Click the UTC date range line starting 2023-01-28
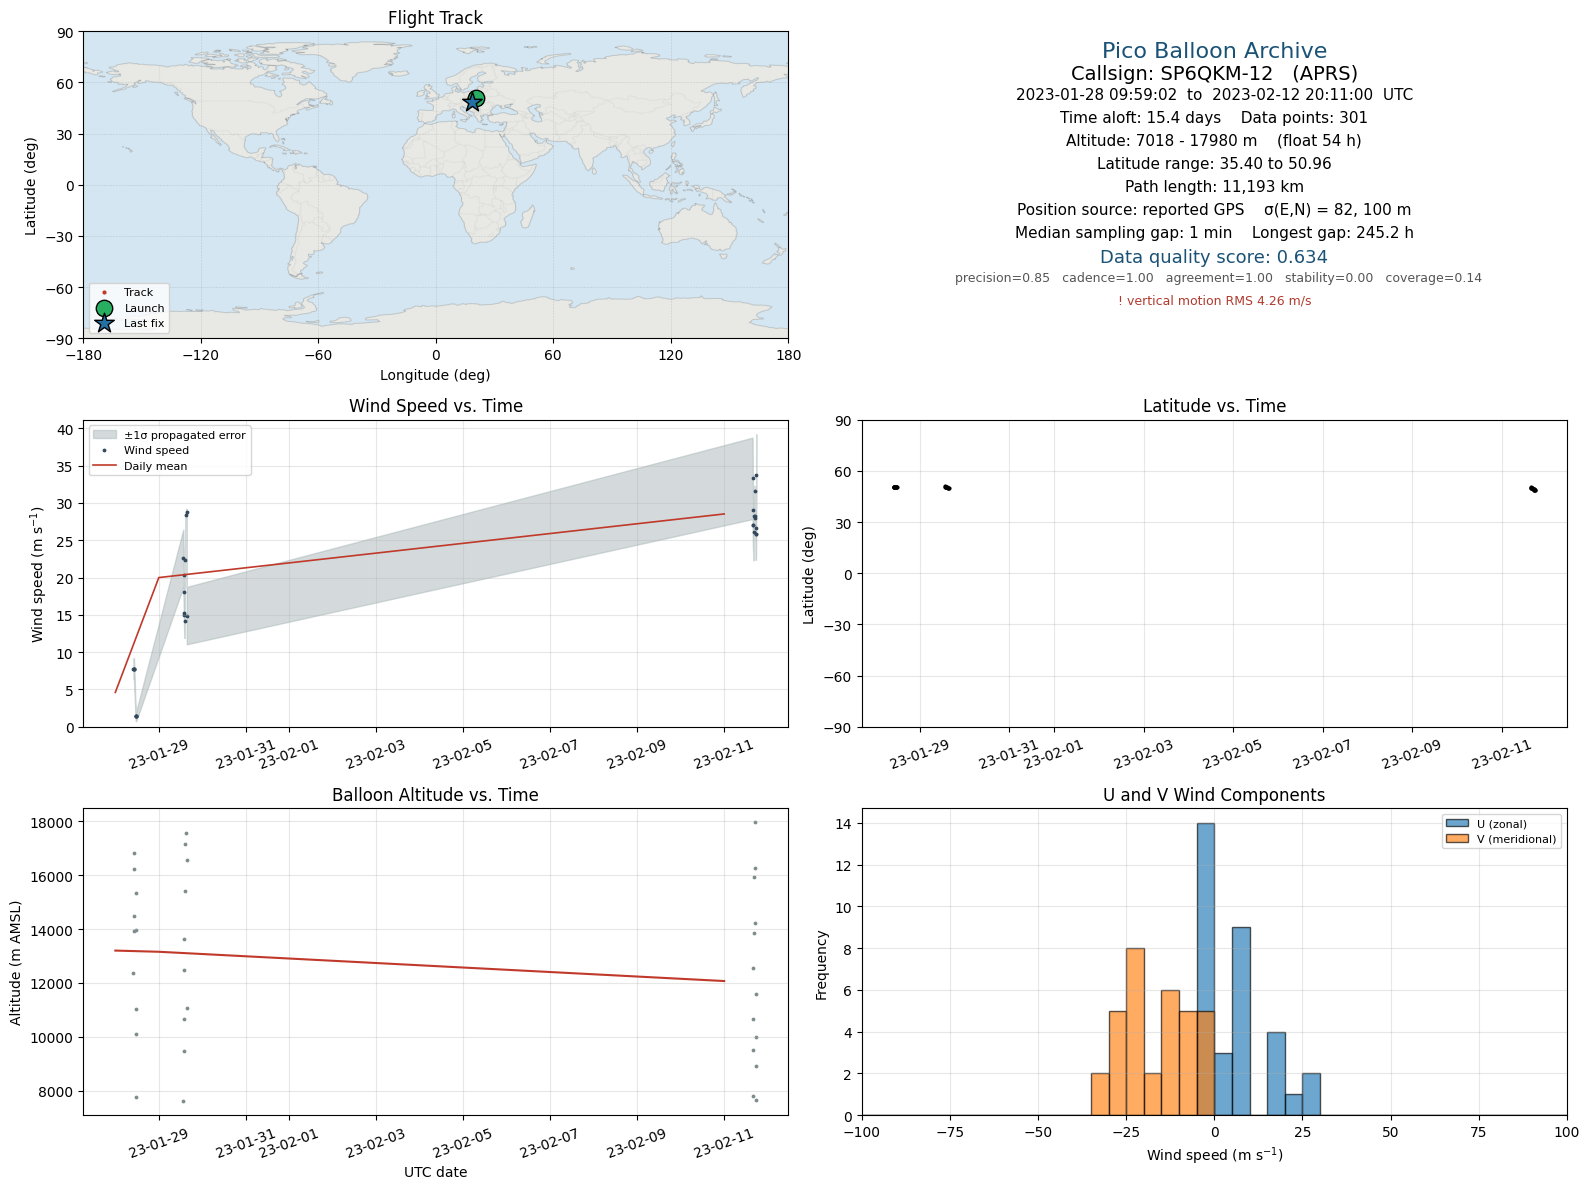The height and width of the screenshot is (1189, 1590). click(x=1214, y=95)
